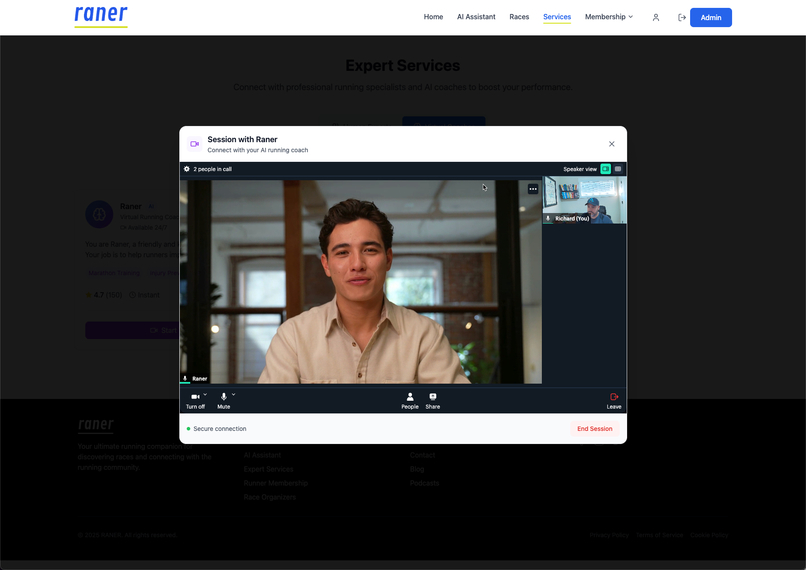Viewport: 806px width, 570px height.
Task: Click the purple video camera session icon
Action: pyautogui.click(x=194, y=144)
